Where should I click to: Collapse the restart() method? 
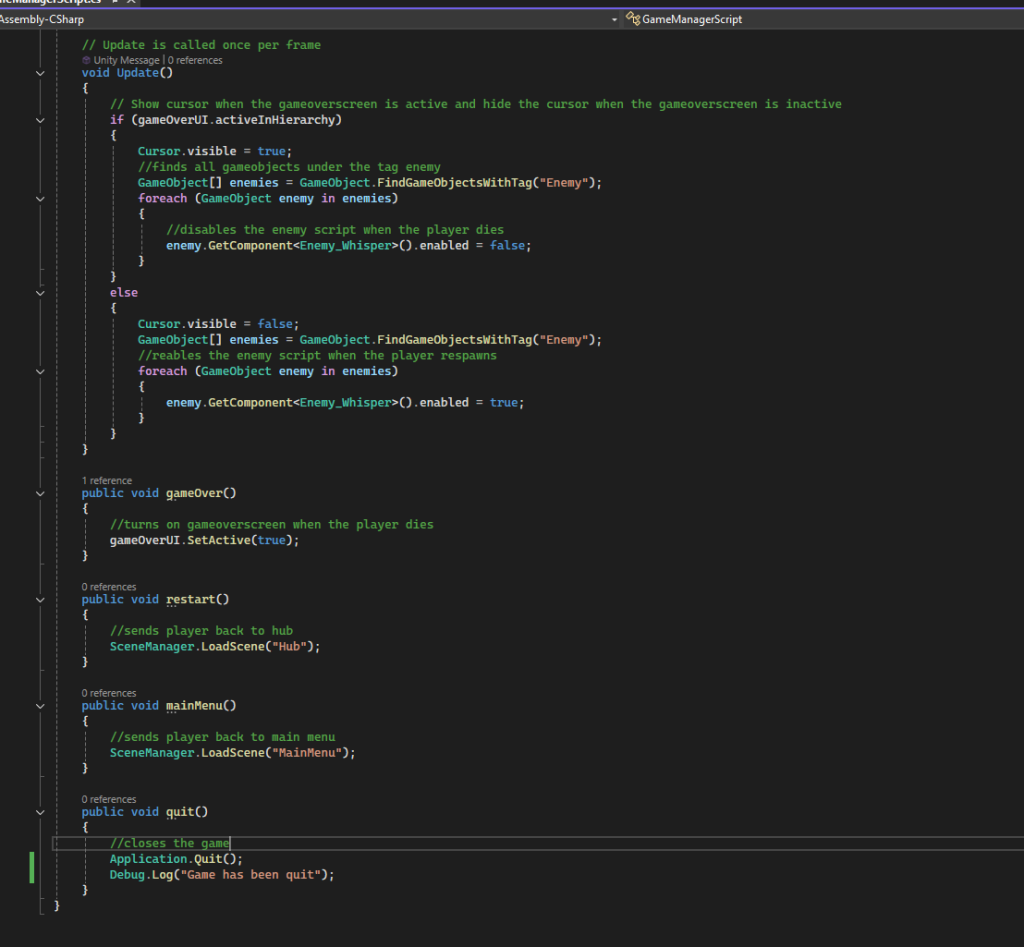[40, 600]
